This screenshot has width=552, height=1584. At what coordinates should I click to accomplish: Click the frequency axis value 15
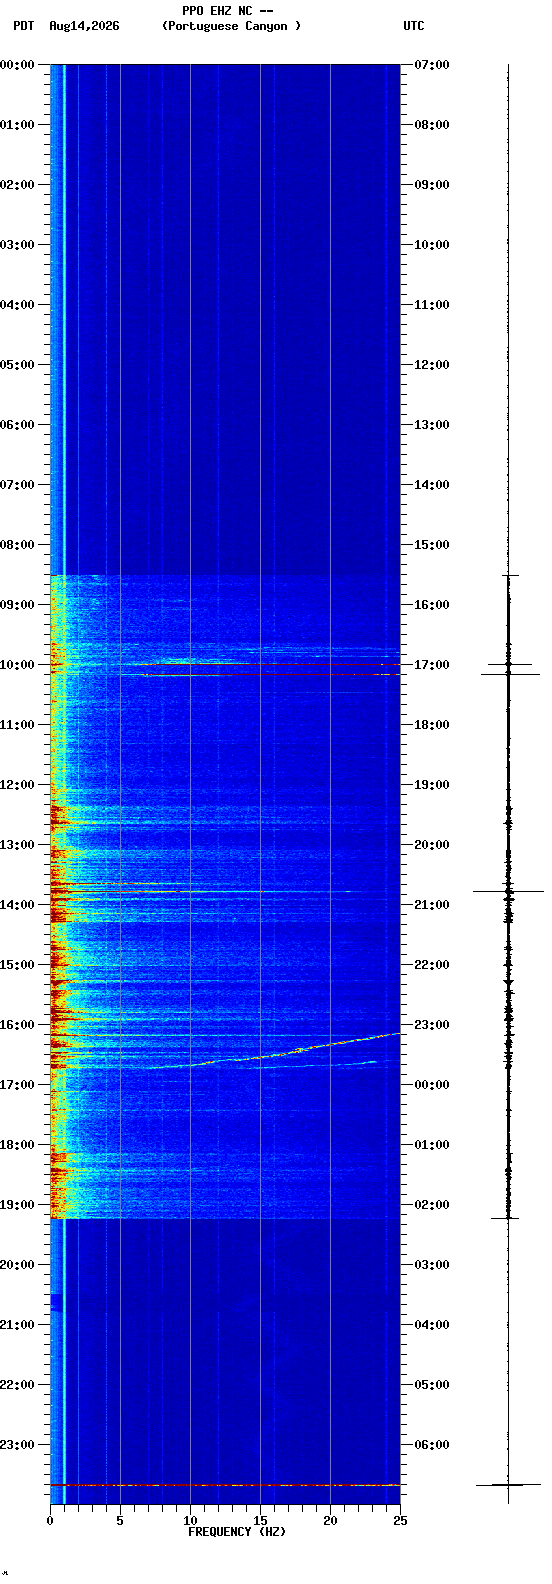click(x=260, y=1521)
